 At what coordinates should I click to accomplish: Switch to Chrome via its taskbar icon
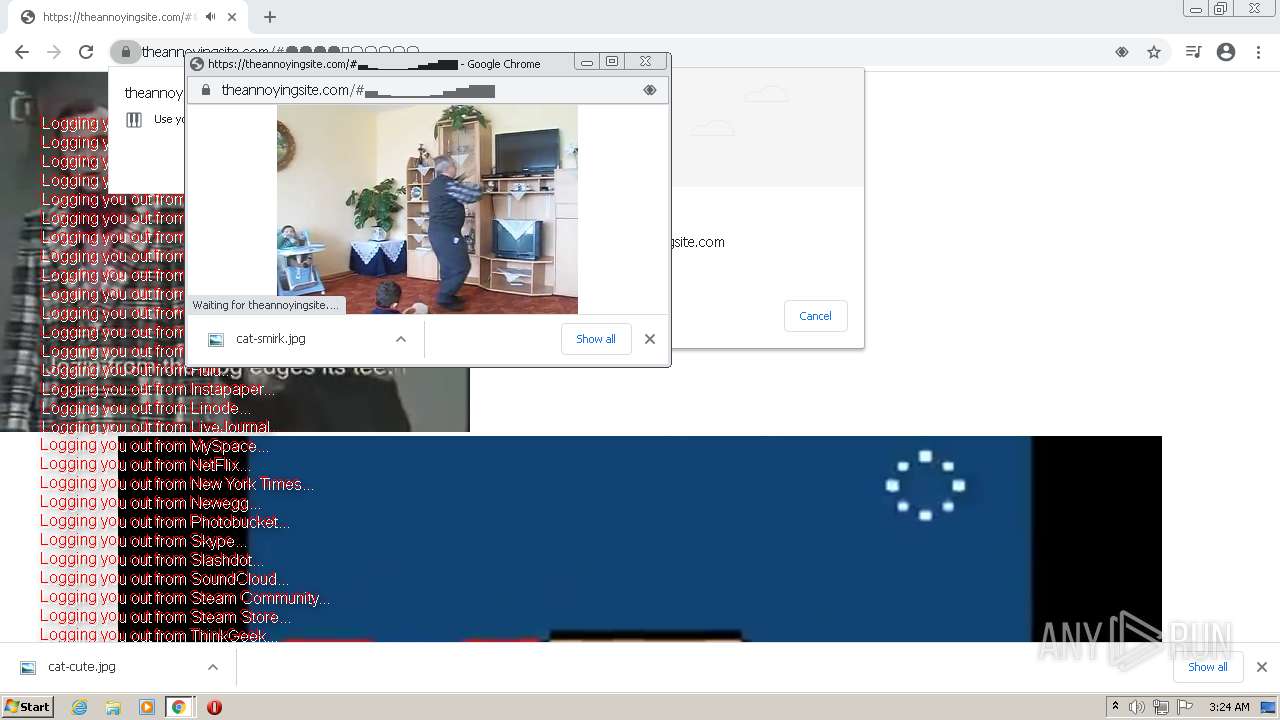179,707
